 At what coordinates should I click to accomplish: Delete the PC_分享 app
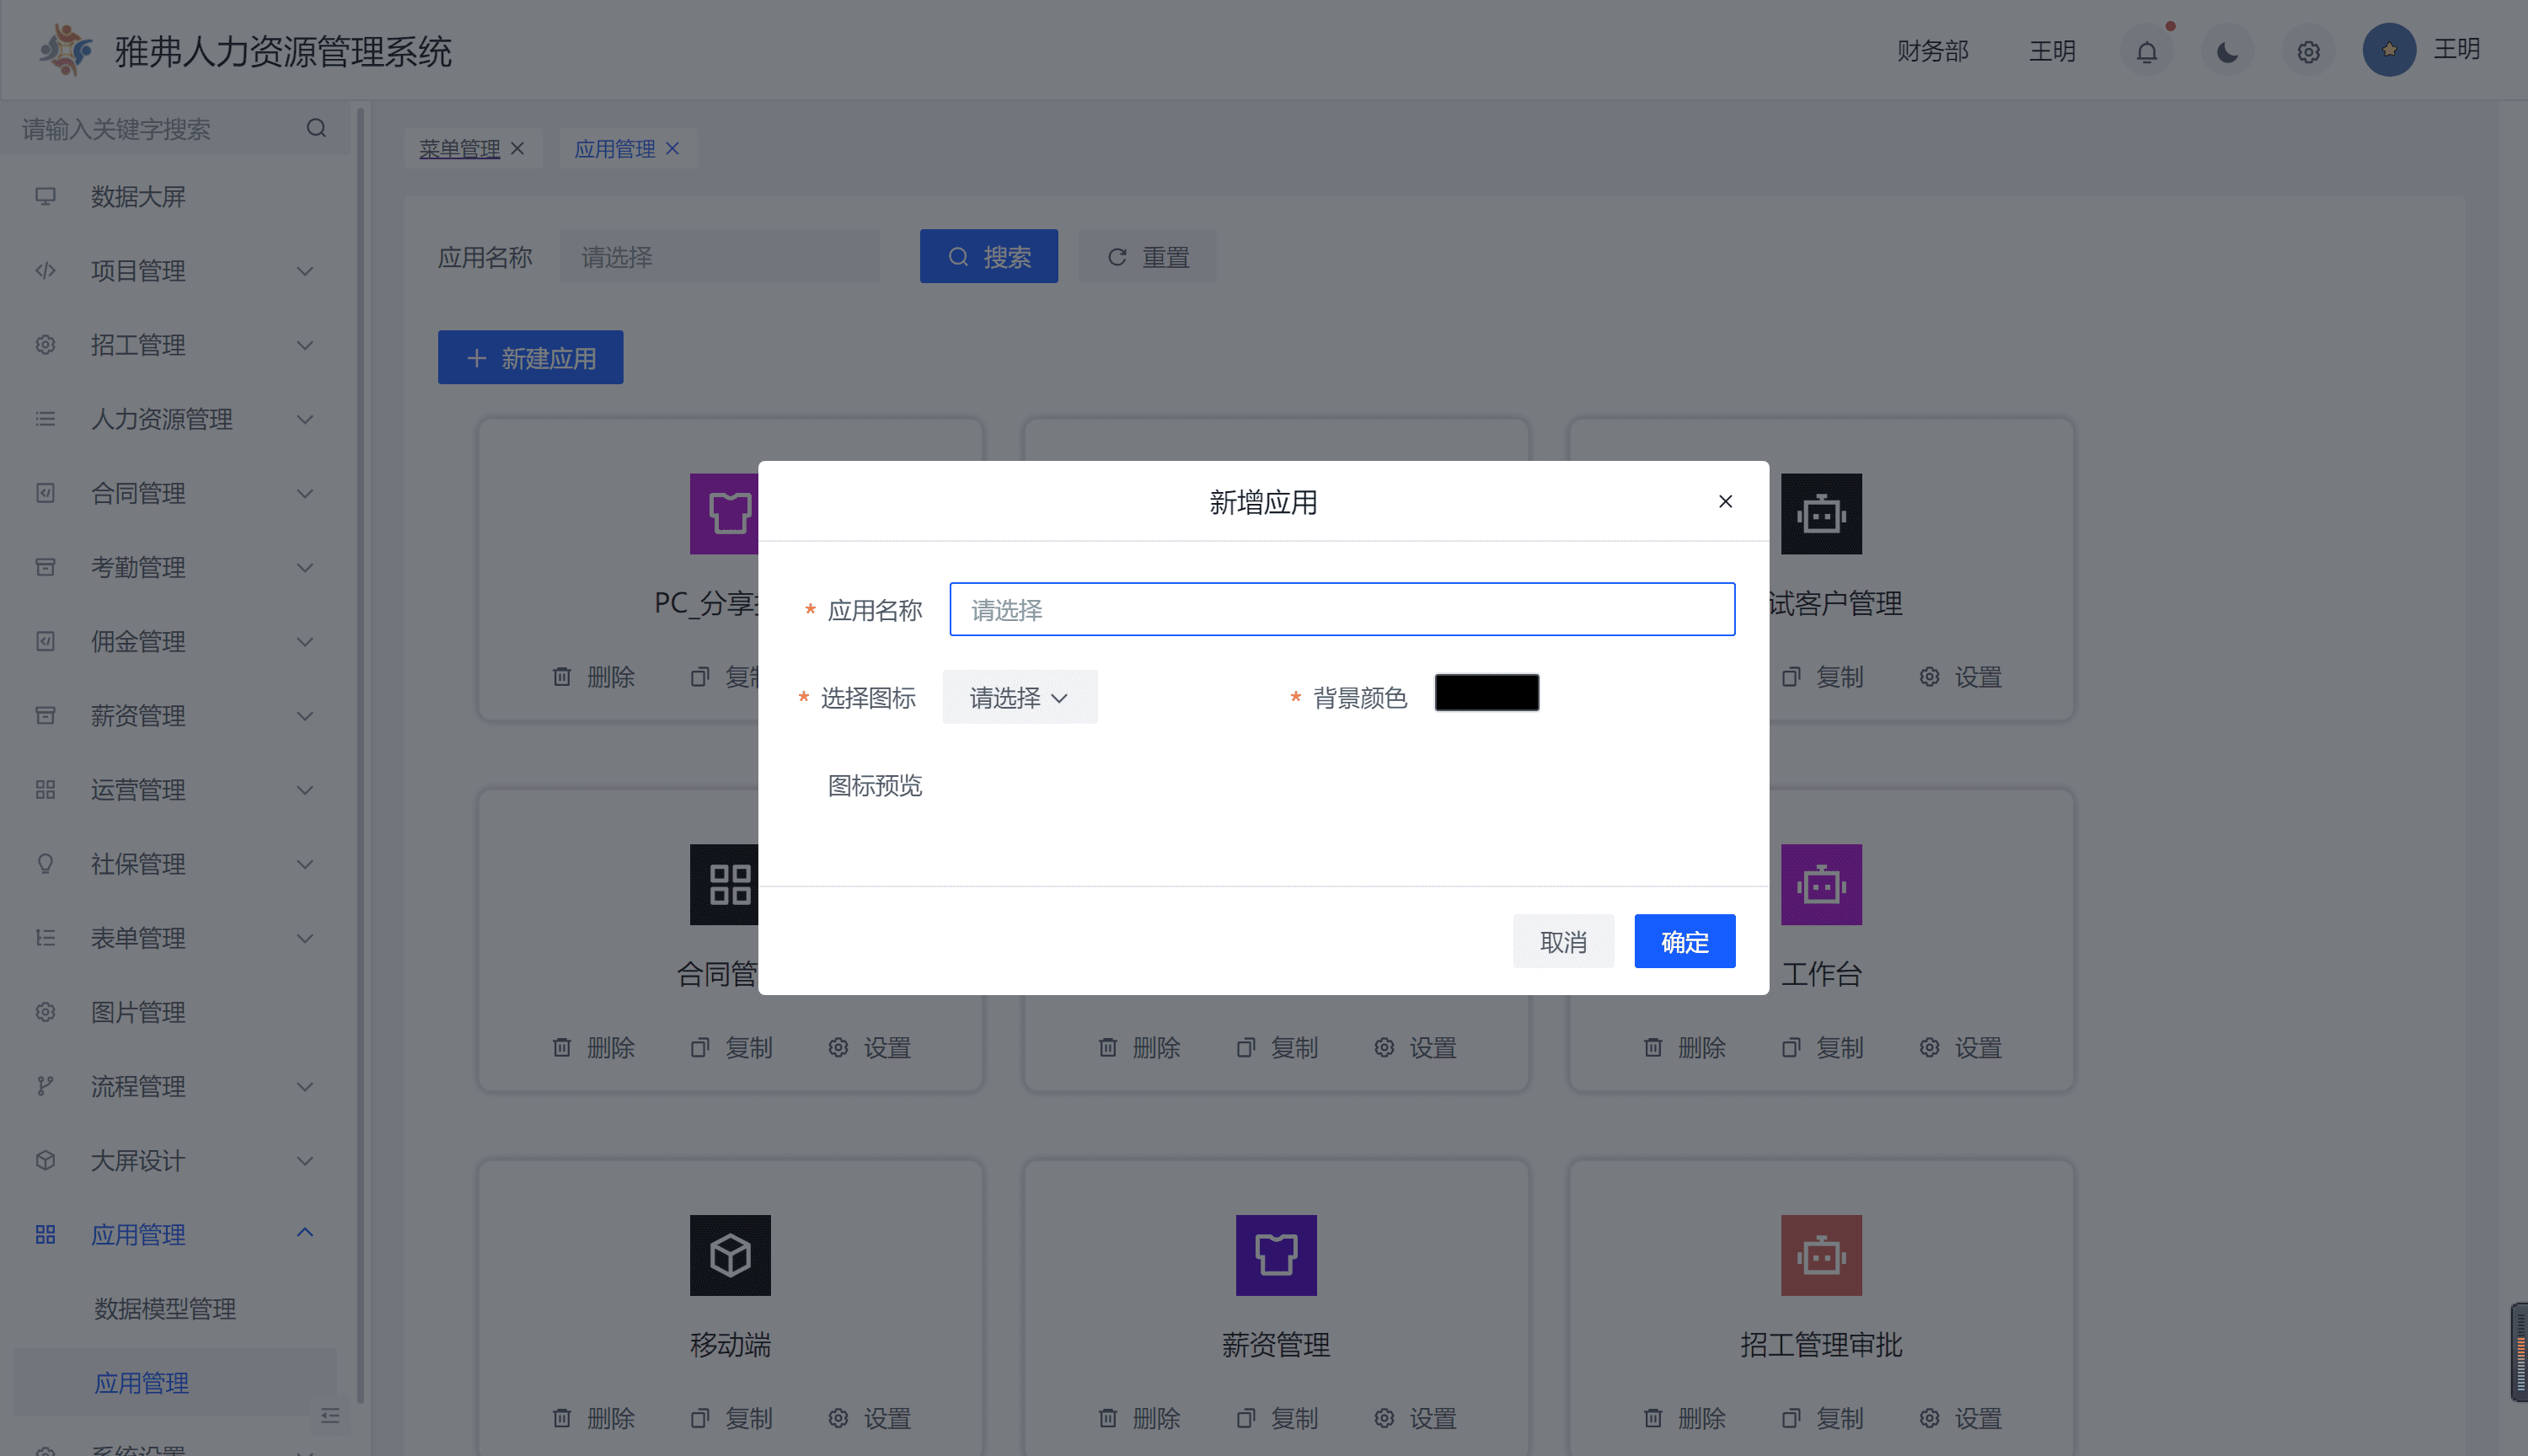pos(594,676)
